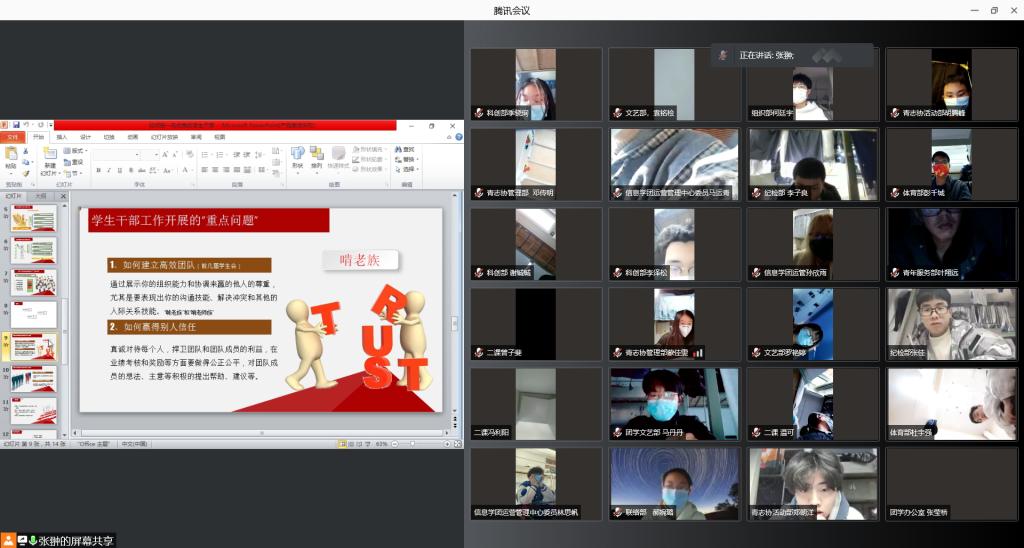Click the New Slide icon
This screenshot has height=548, width=1024.
point(50,155)
